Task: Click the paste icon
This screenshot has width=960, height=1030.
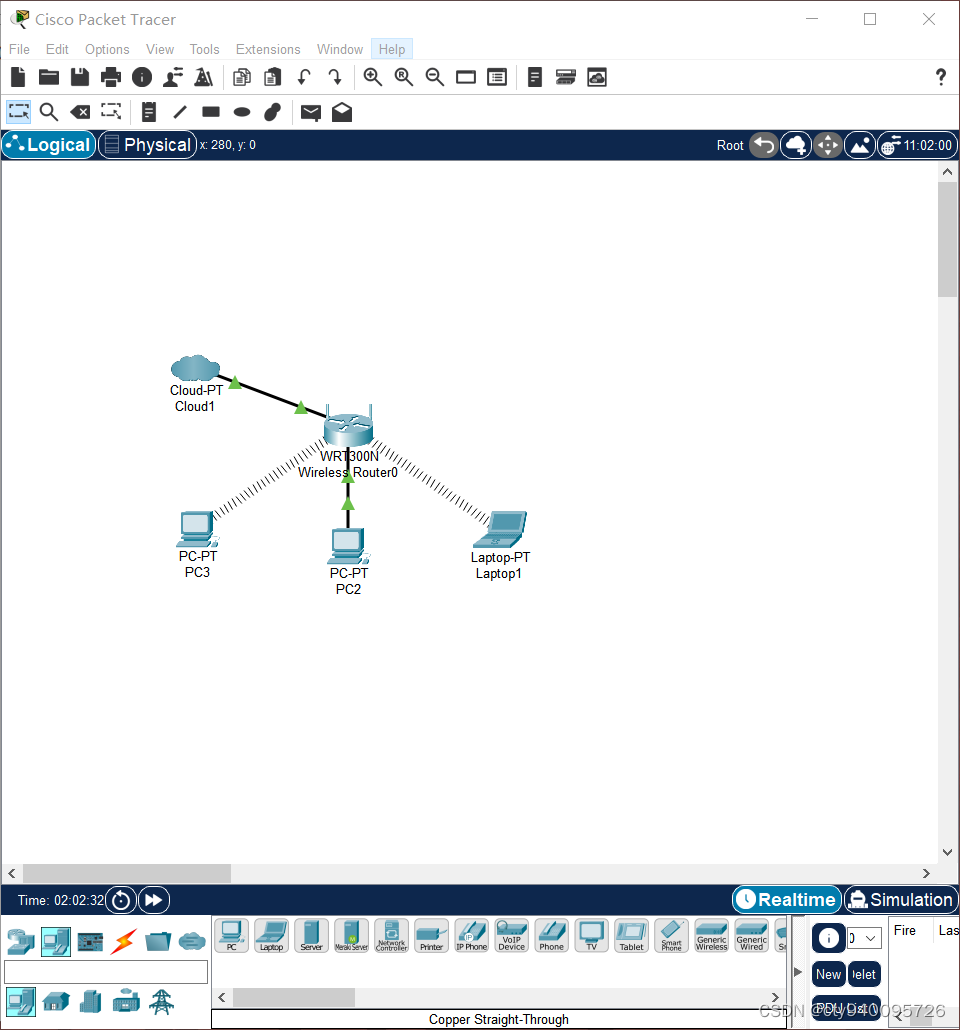Action: coord(273,78)
